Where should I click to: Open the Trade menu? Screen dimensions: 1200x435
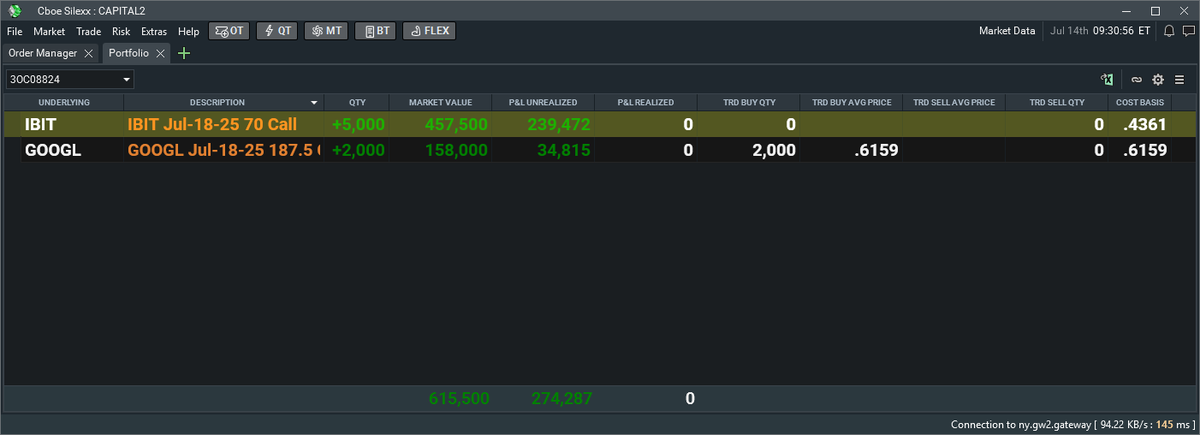click(89, 31)
